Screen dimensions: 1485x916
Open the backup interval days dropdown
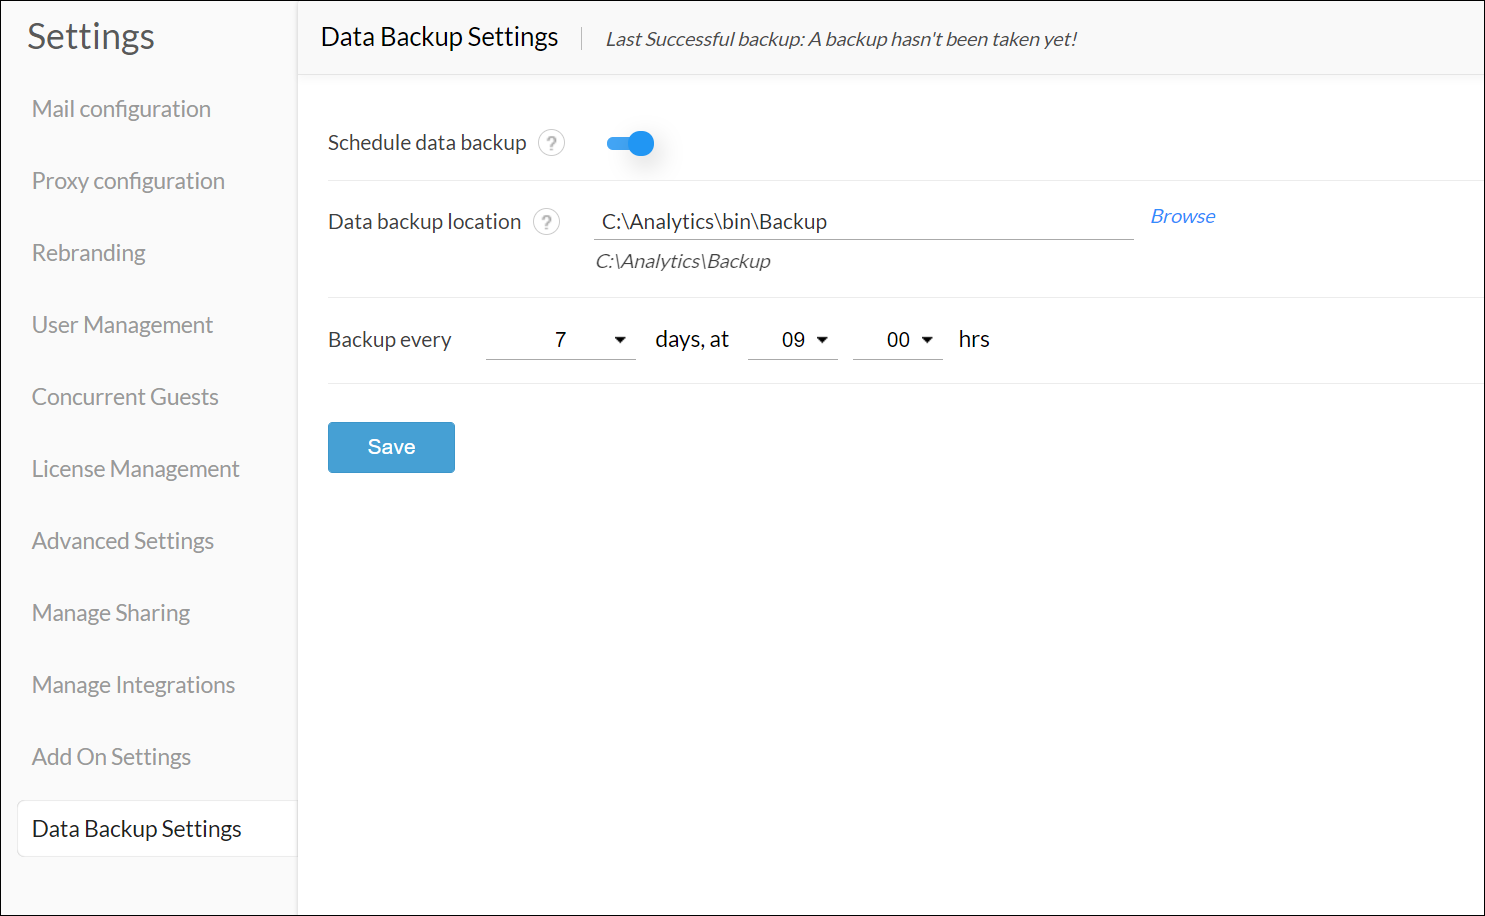point(561,340)
